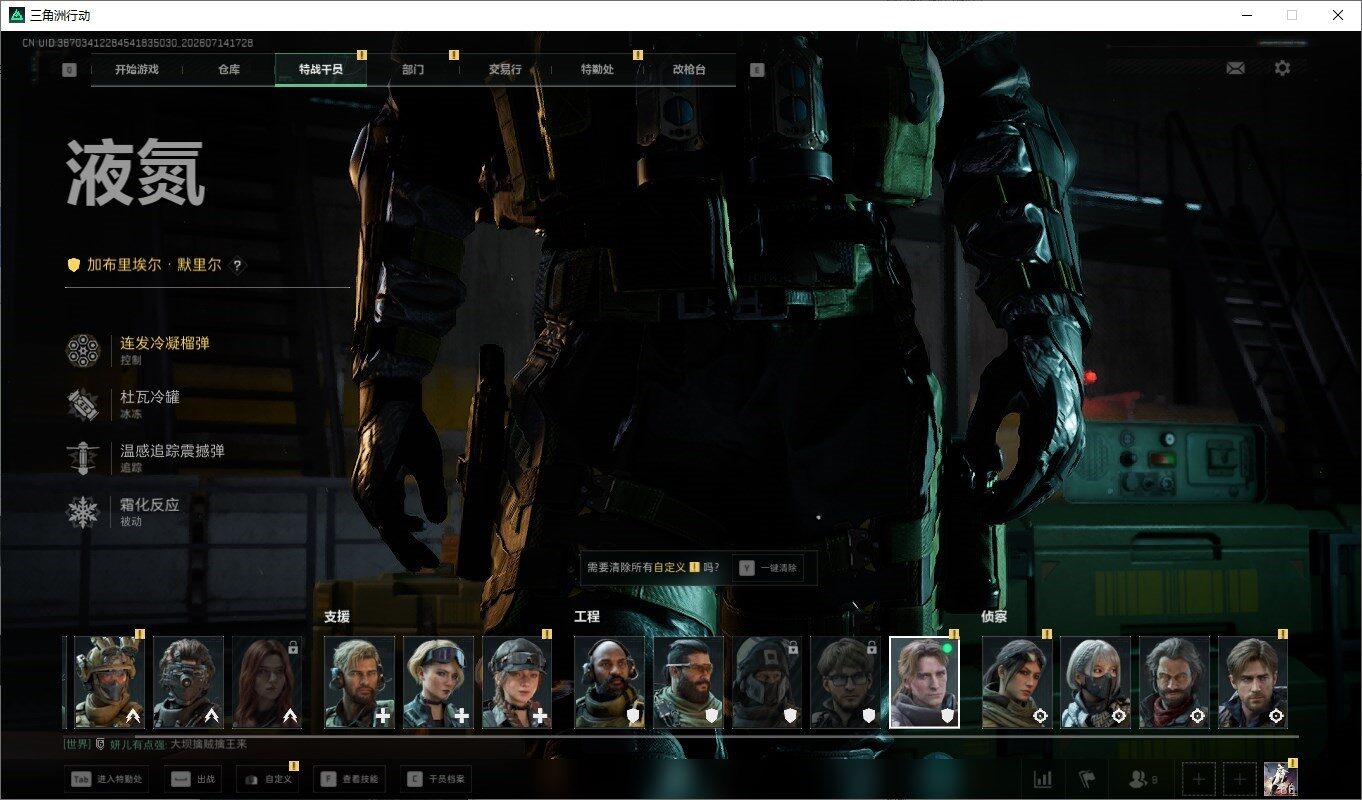Click the CN UID text at top left
Image resolution: width=1362 pixels, height=800 pixels.
point(138,43)
